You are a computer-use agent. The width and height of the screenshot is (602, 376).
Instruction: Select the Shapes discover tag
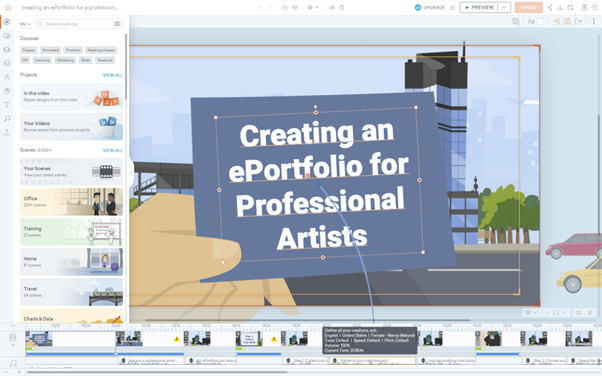(28, 50)
